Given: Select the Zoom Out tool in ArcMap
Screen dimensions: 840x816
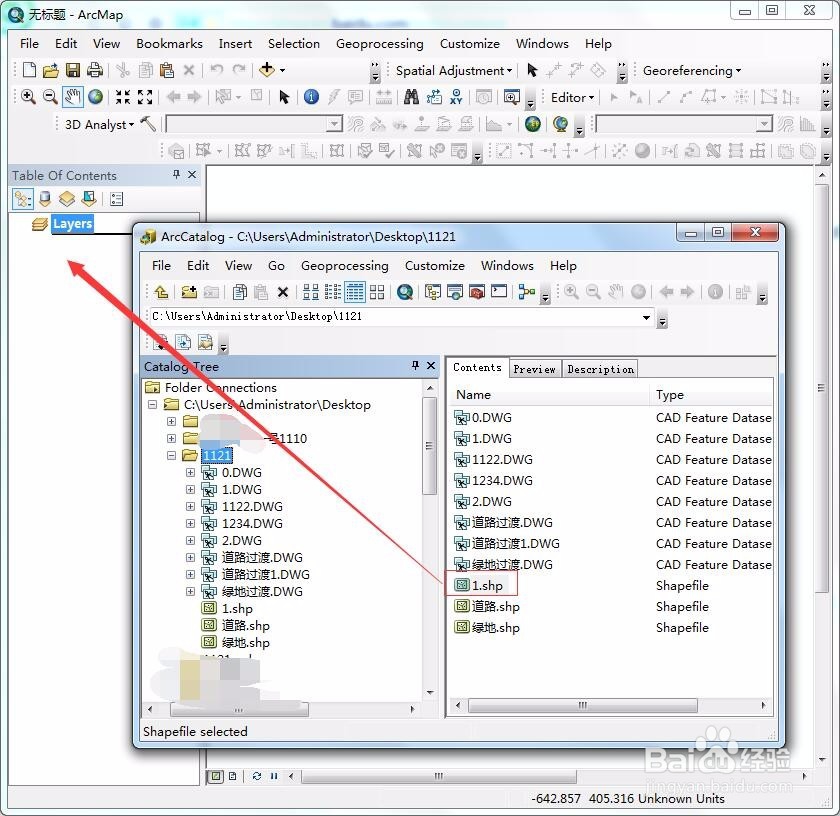Looking at the screenshot, I should coord(50,97).
